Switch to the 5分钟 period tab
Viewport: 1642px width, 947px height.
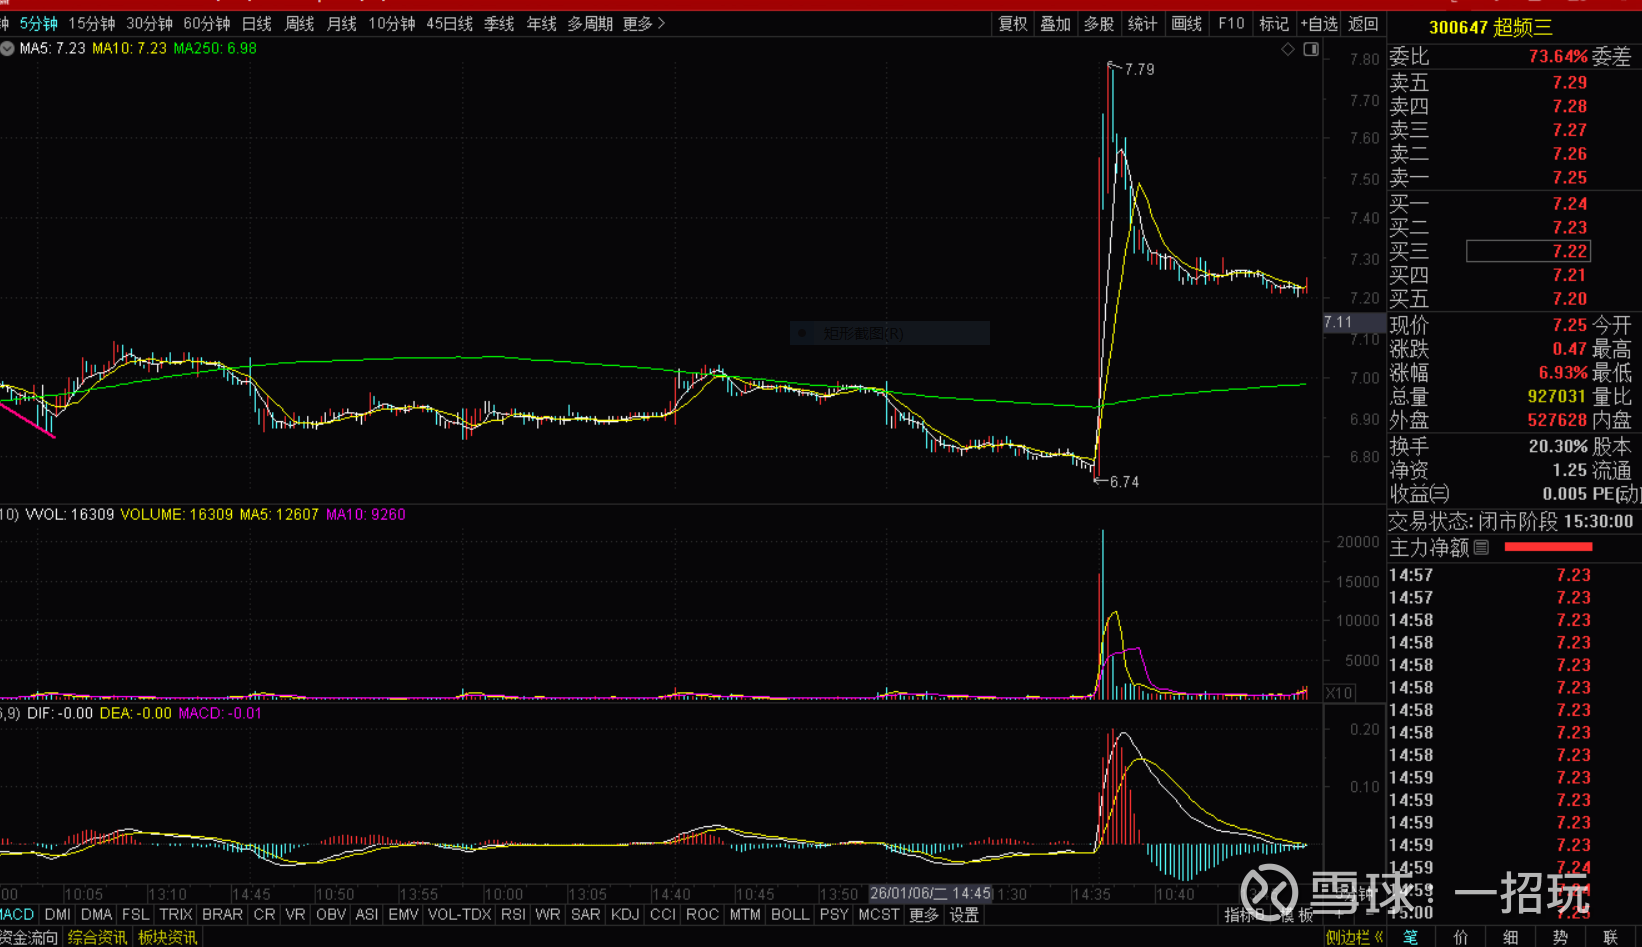click(x=39, y=24)
